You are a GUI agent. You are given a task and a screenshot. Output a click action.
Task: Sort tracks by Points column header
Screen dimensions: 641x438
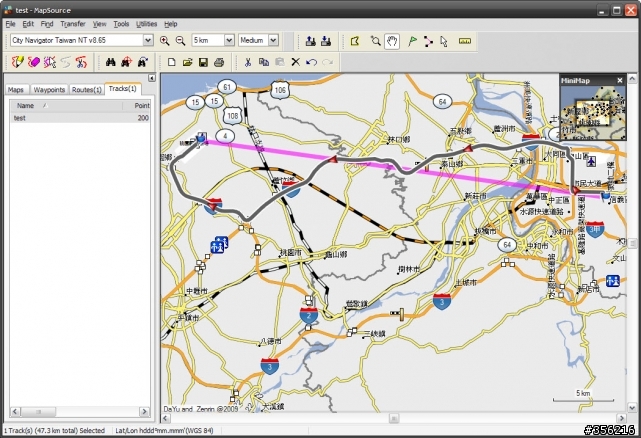click(x=137, y=106)
